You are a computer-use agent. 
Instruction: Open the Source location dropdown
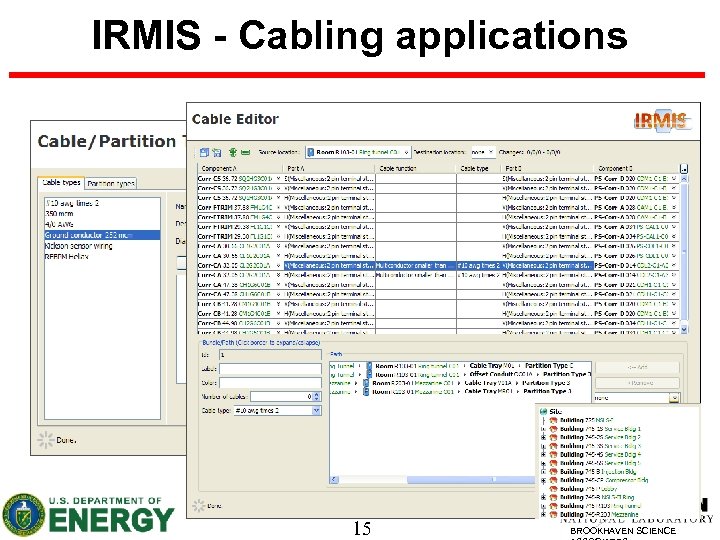click(x=406, y=152)
